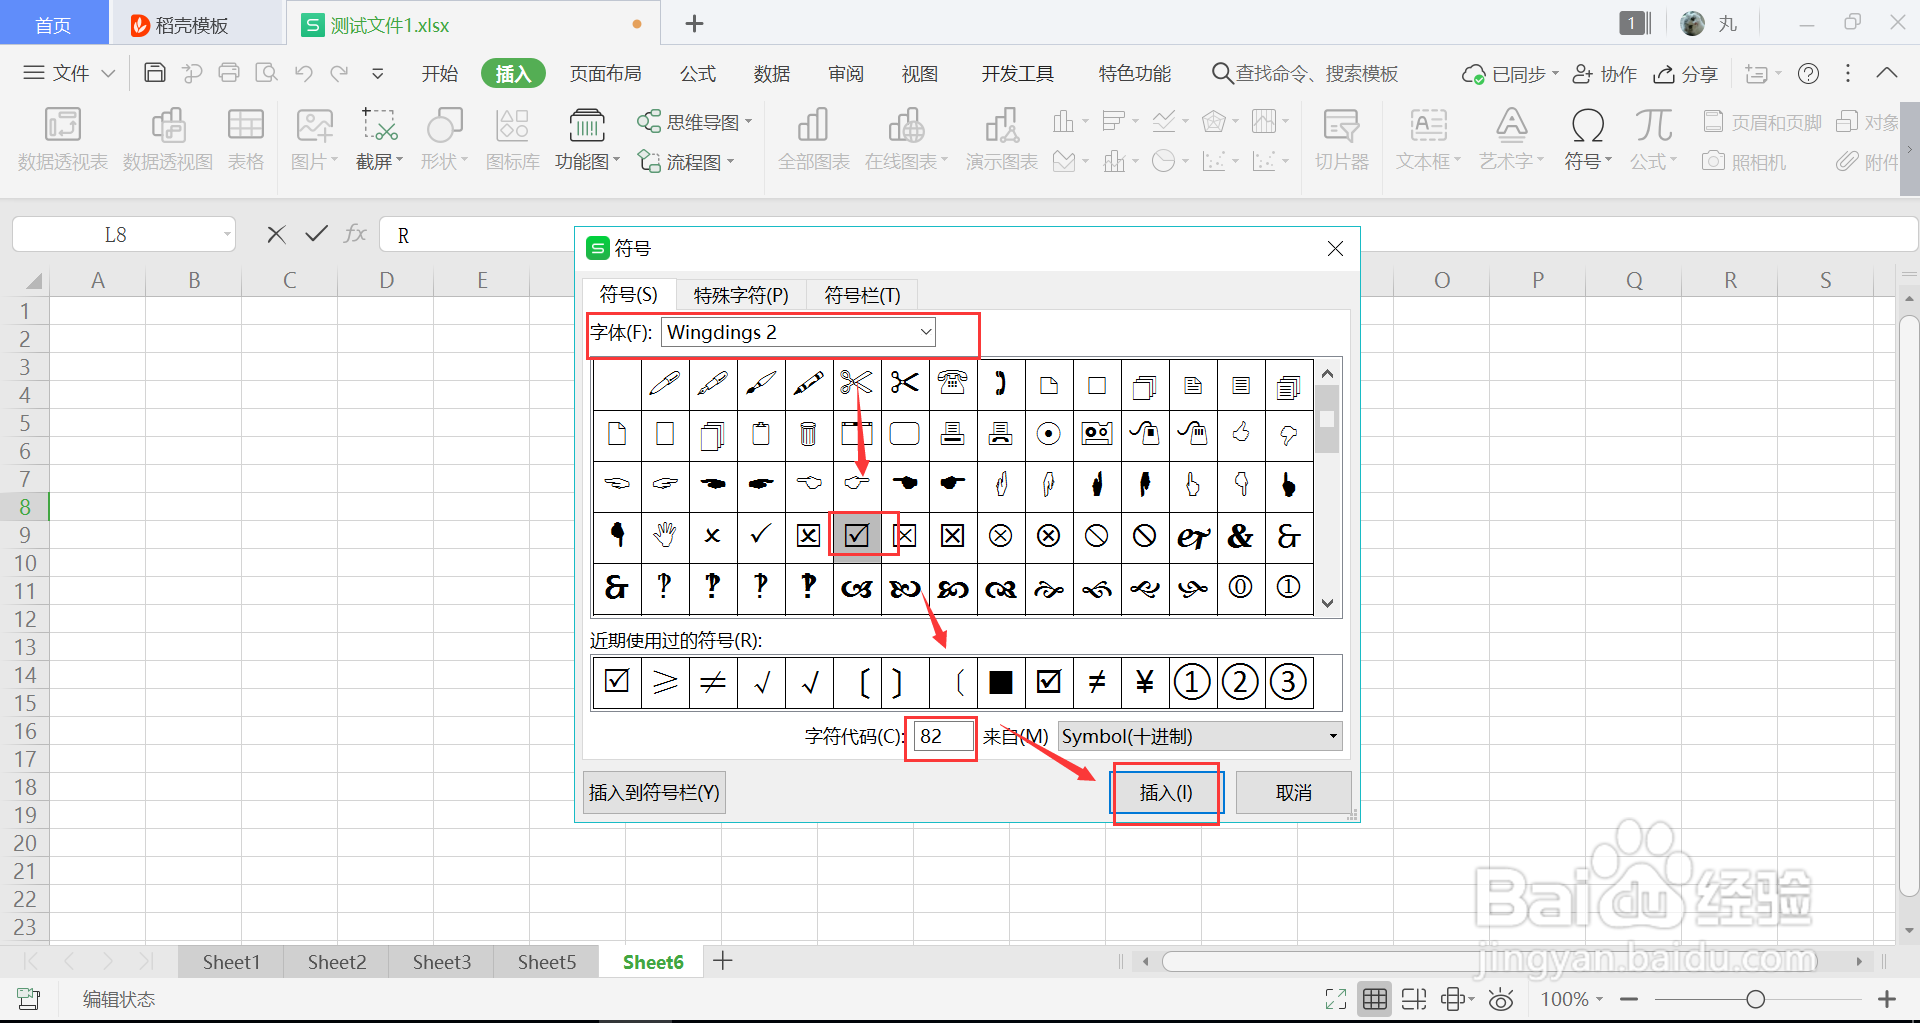Open the 符号栏(T) tab in the symbol dialog
The height and width of the screenshot is (1023, 1920).
coord(862,295)
